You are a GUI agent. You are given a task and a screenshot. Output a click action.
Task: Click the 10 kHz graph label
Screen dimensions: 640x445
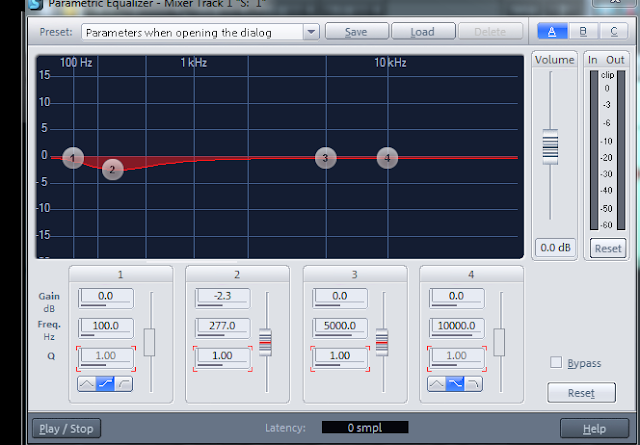pyautogui.click(x=390, y=62)
